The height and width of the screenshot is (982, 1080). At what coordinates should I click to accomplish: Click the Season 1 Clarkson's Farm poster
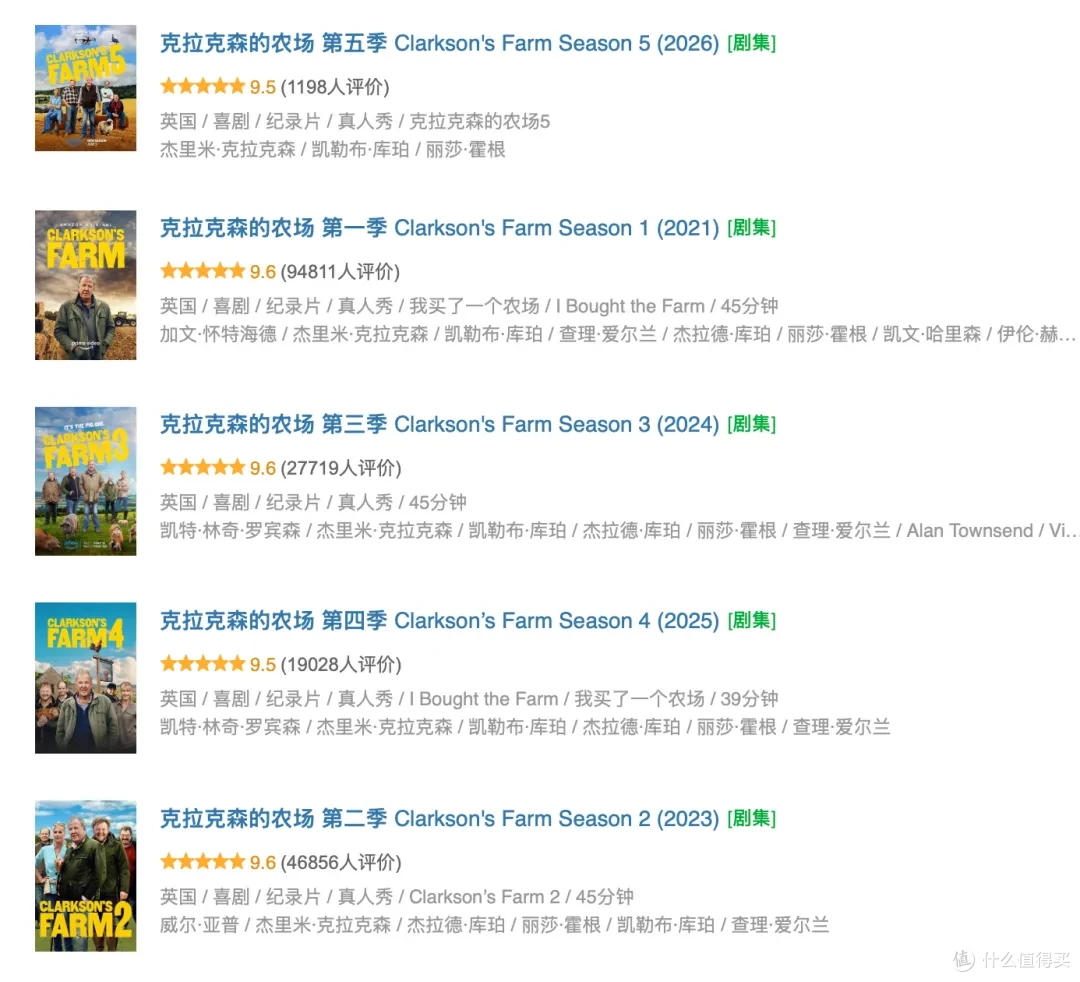coord(85,285)
